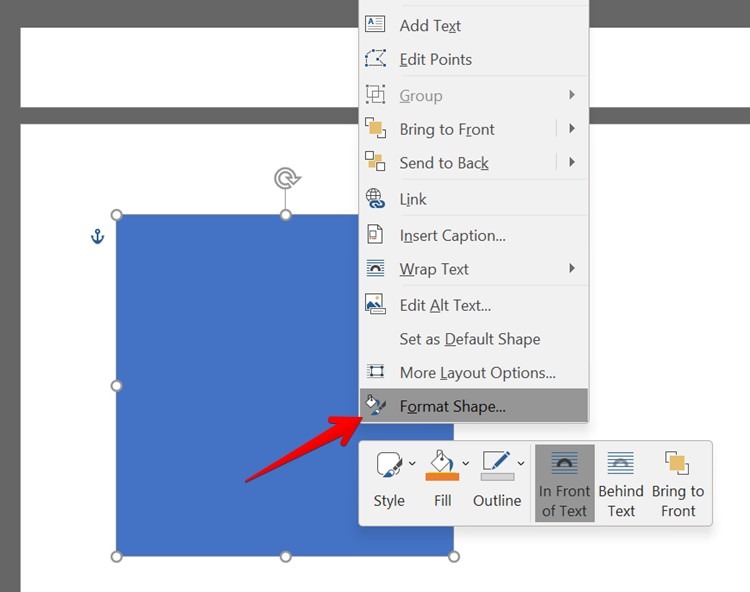Click the shape's rotation handle
This screenshot has height=592, width=750.
point(287,178)
